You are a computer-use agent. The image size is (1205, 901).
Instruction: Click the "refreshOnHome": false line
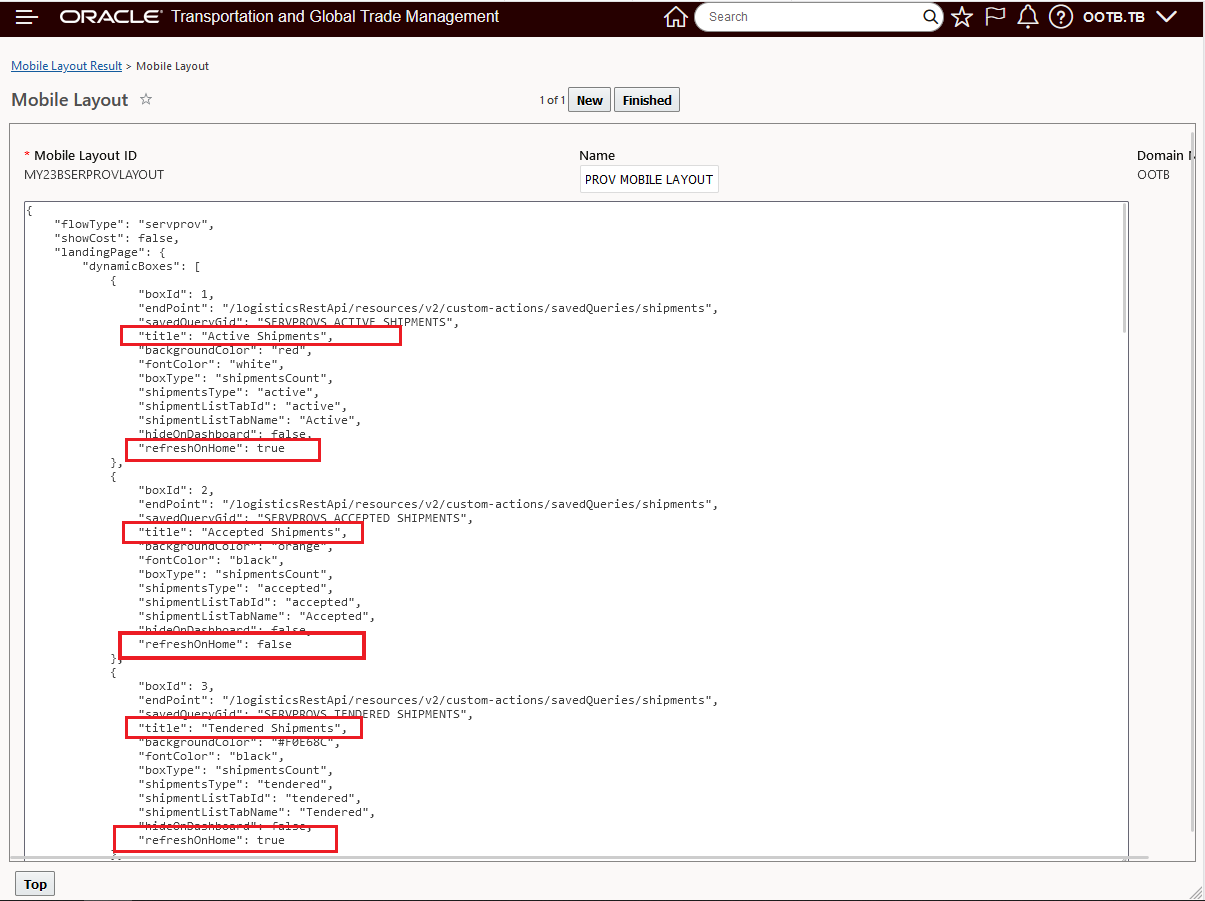215,644
